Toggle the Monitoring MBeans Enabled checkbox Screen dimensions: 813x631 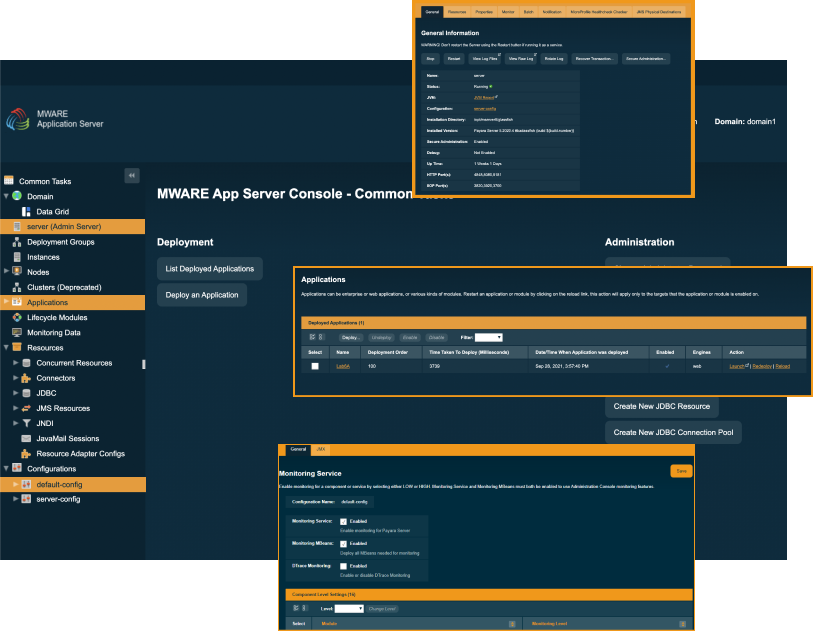tap(343, 544)
